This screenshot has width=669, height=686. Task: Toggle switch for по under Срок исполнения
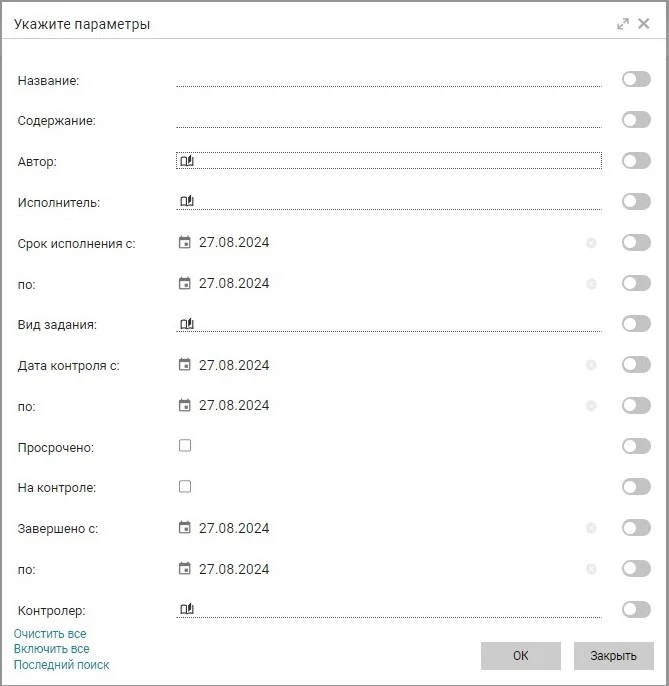tap(636, 283)
